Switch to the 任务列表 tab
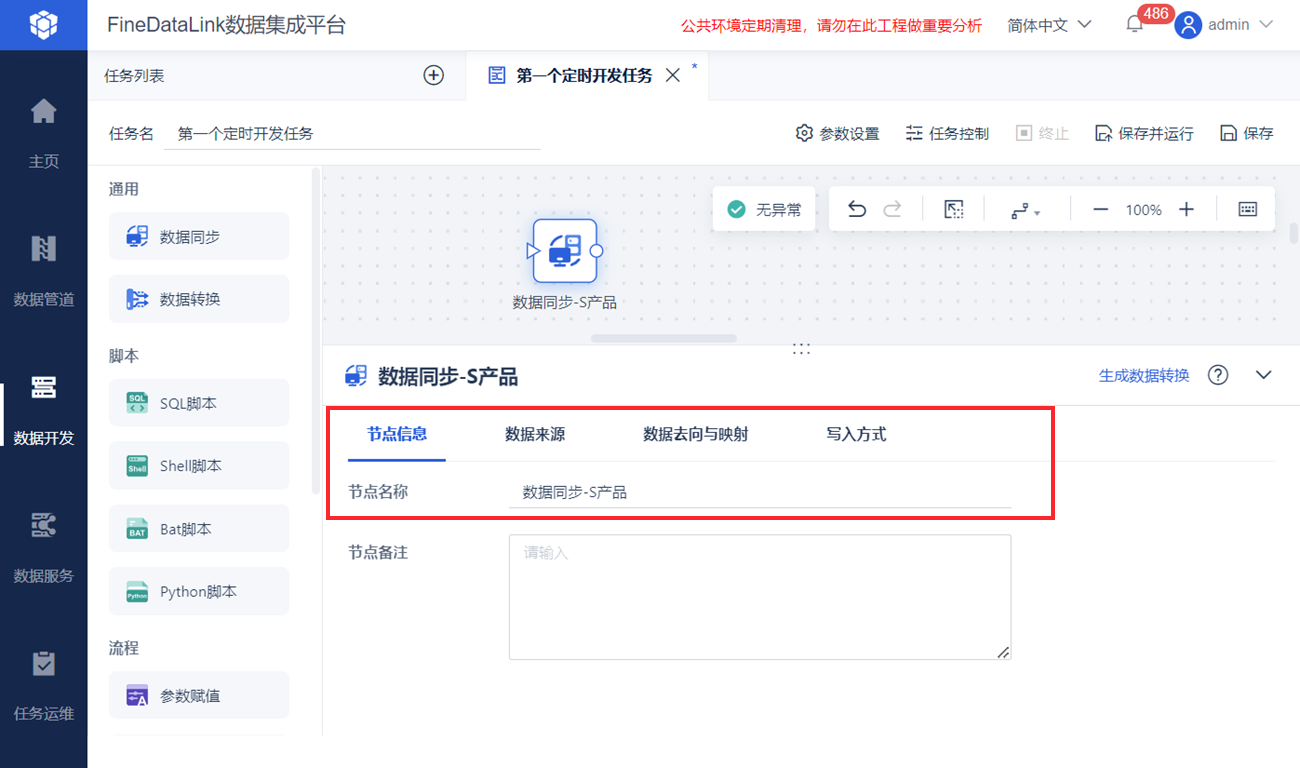The image size is (1300, 768). click(135, 75)
